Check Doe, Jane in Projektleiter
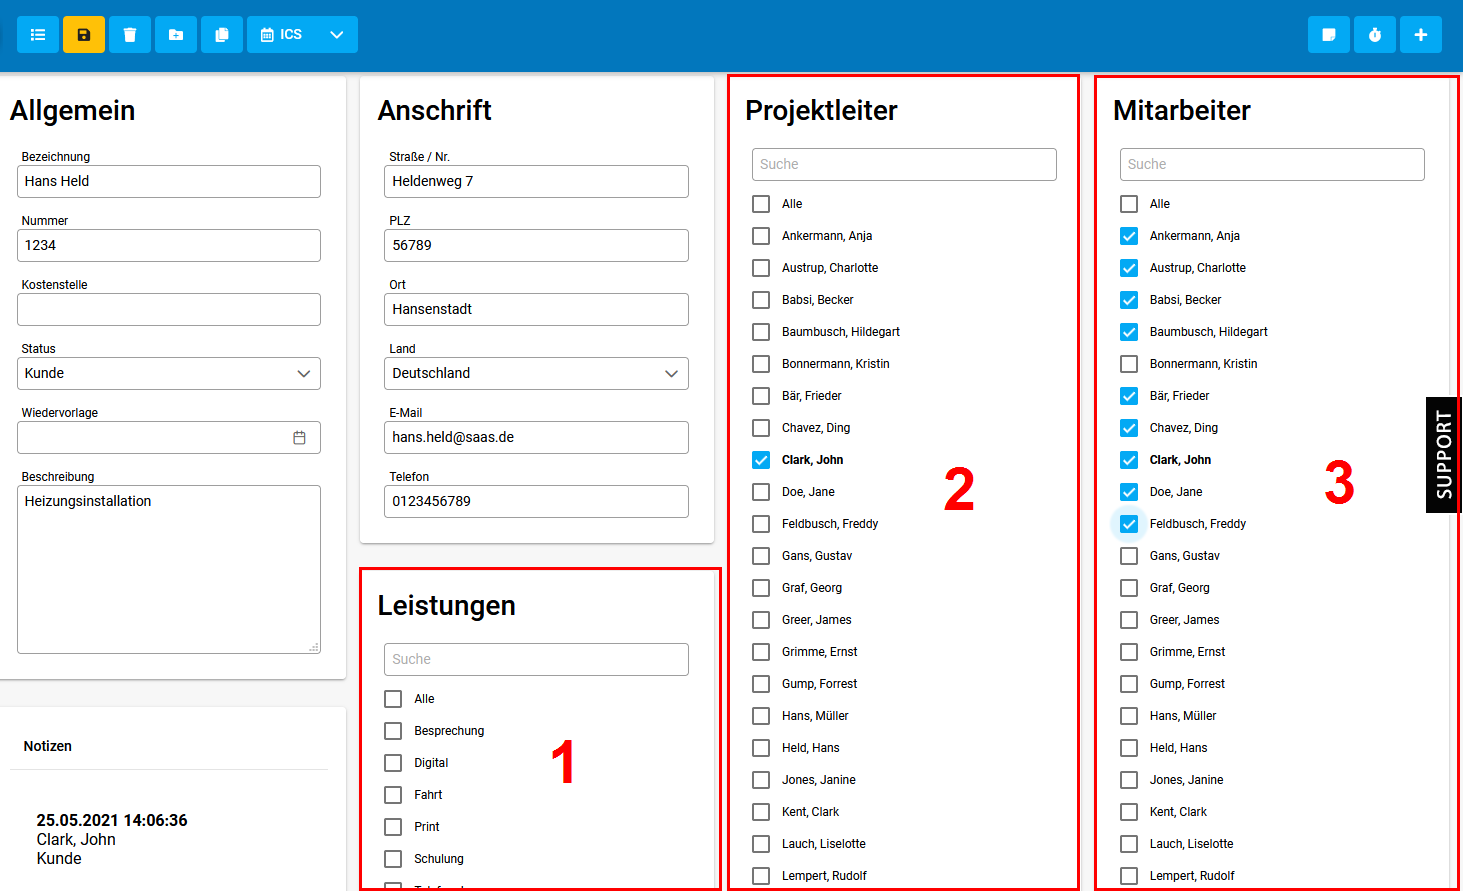Screen dimensions: 1463x891 [761, 492]
